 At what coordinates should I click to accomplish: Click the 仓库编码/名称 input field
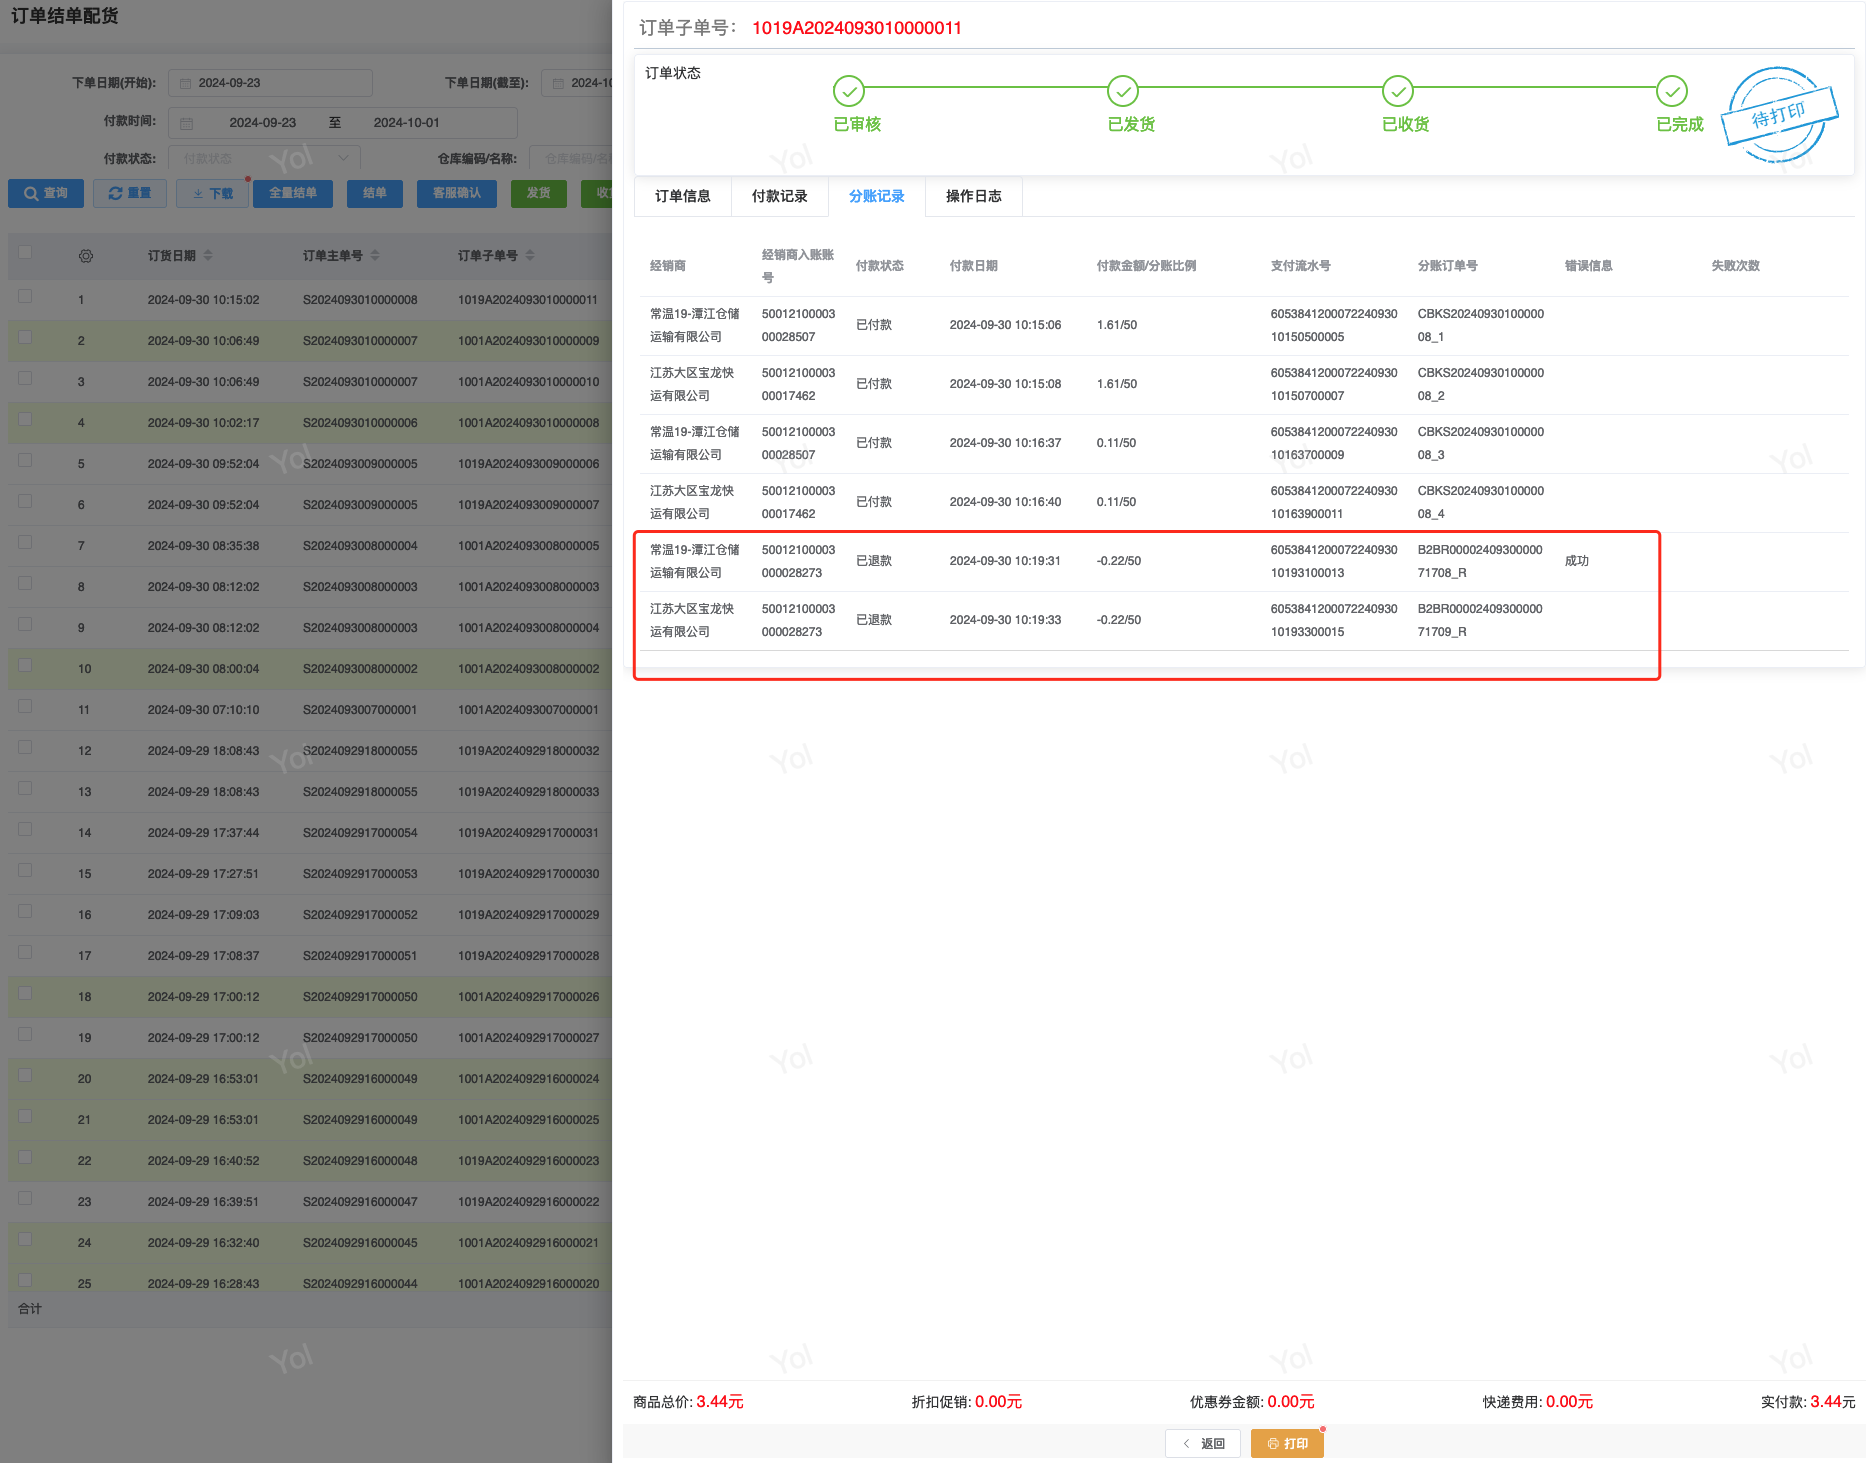click(x=575, y=158)
